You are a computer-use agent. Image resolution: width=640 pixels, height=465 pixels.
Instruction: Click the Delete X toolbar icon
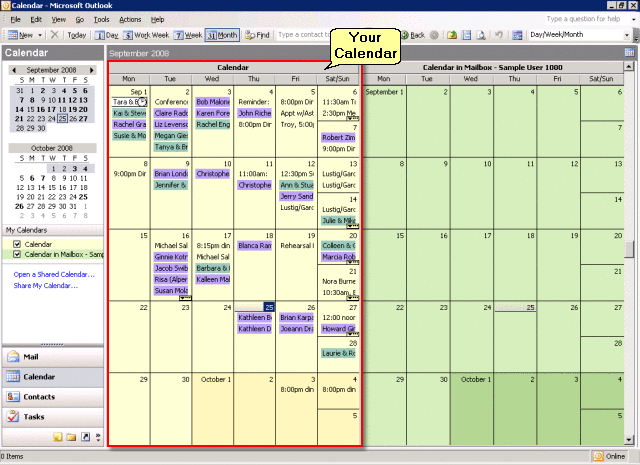click(54, 35)
